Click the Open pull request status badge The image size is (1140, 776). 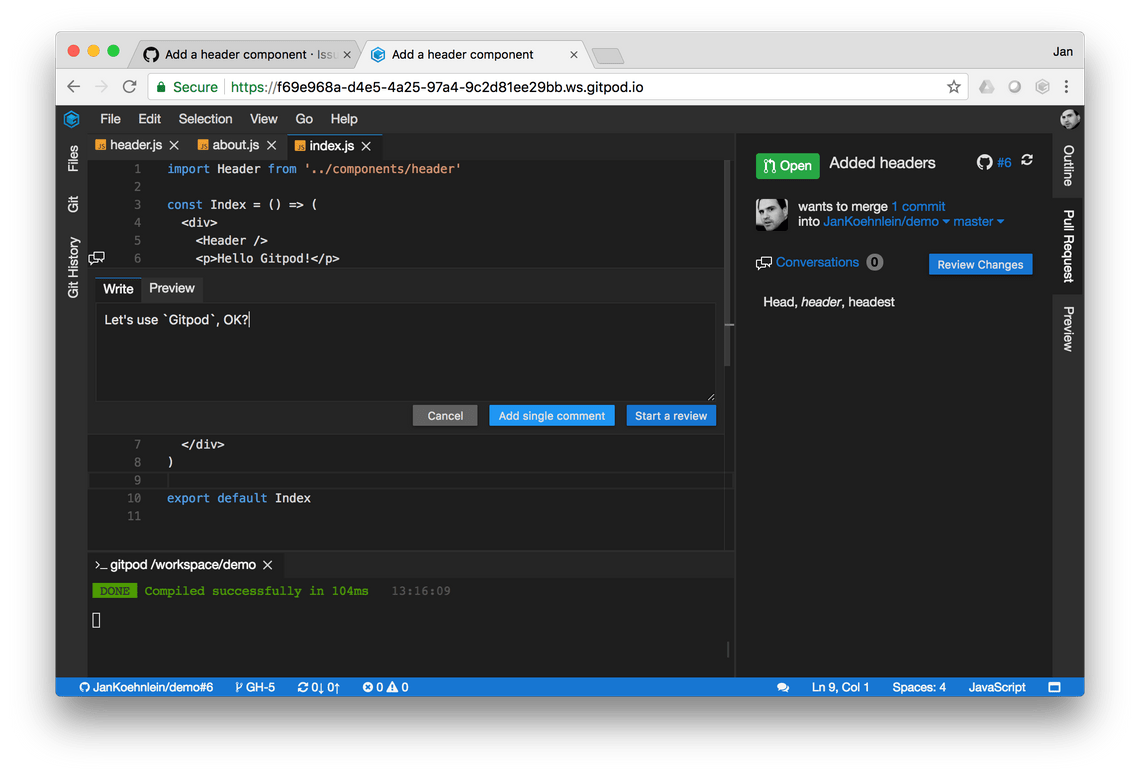coord(787,166)
